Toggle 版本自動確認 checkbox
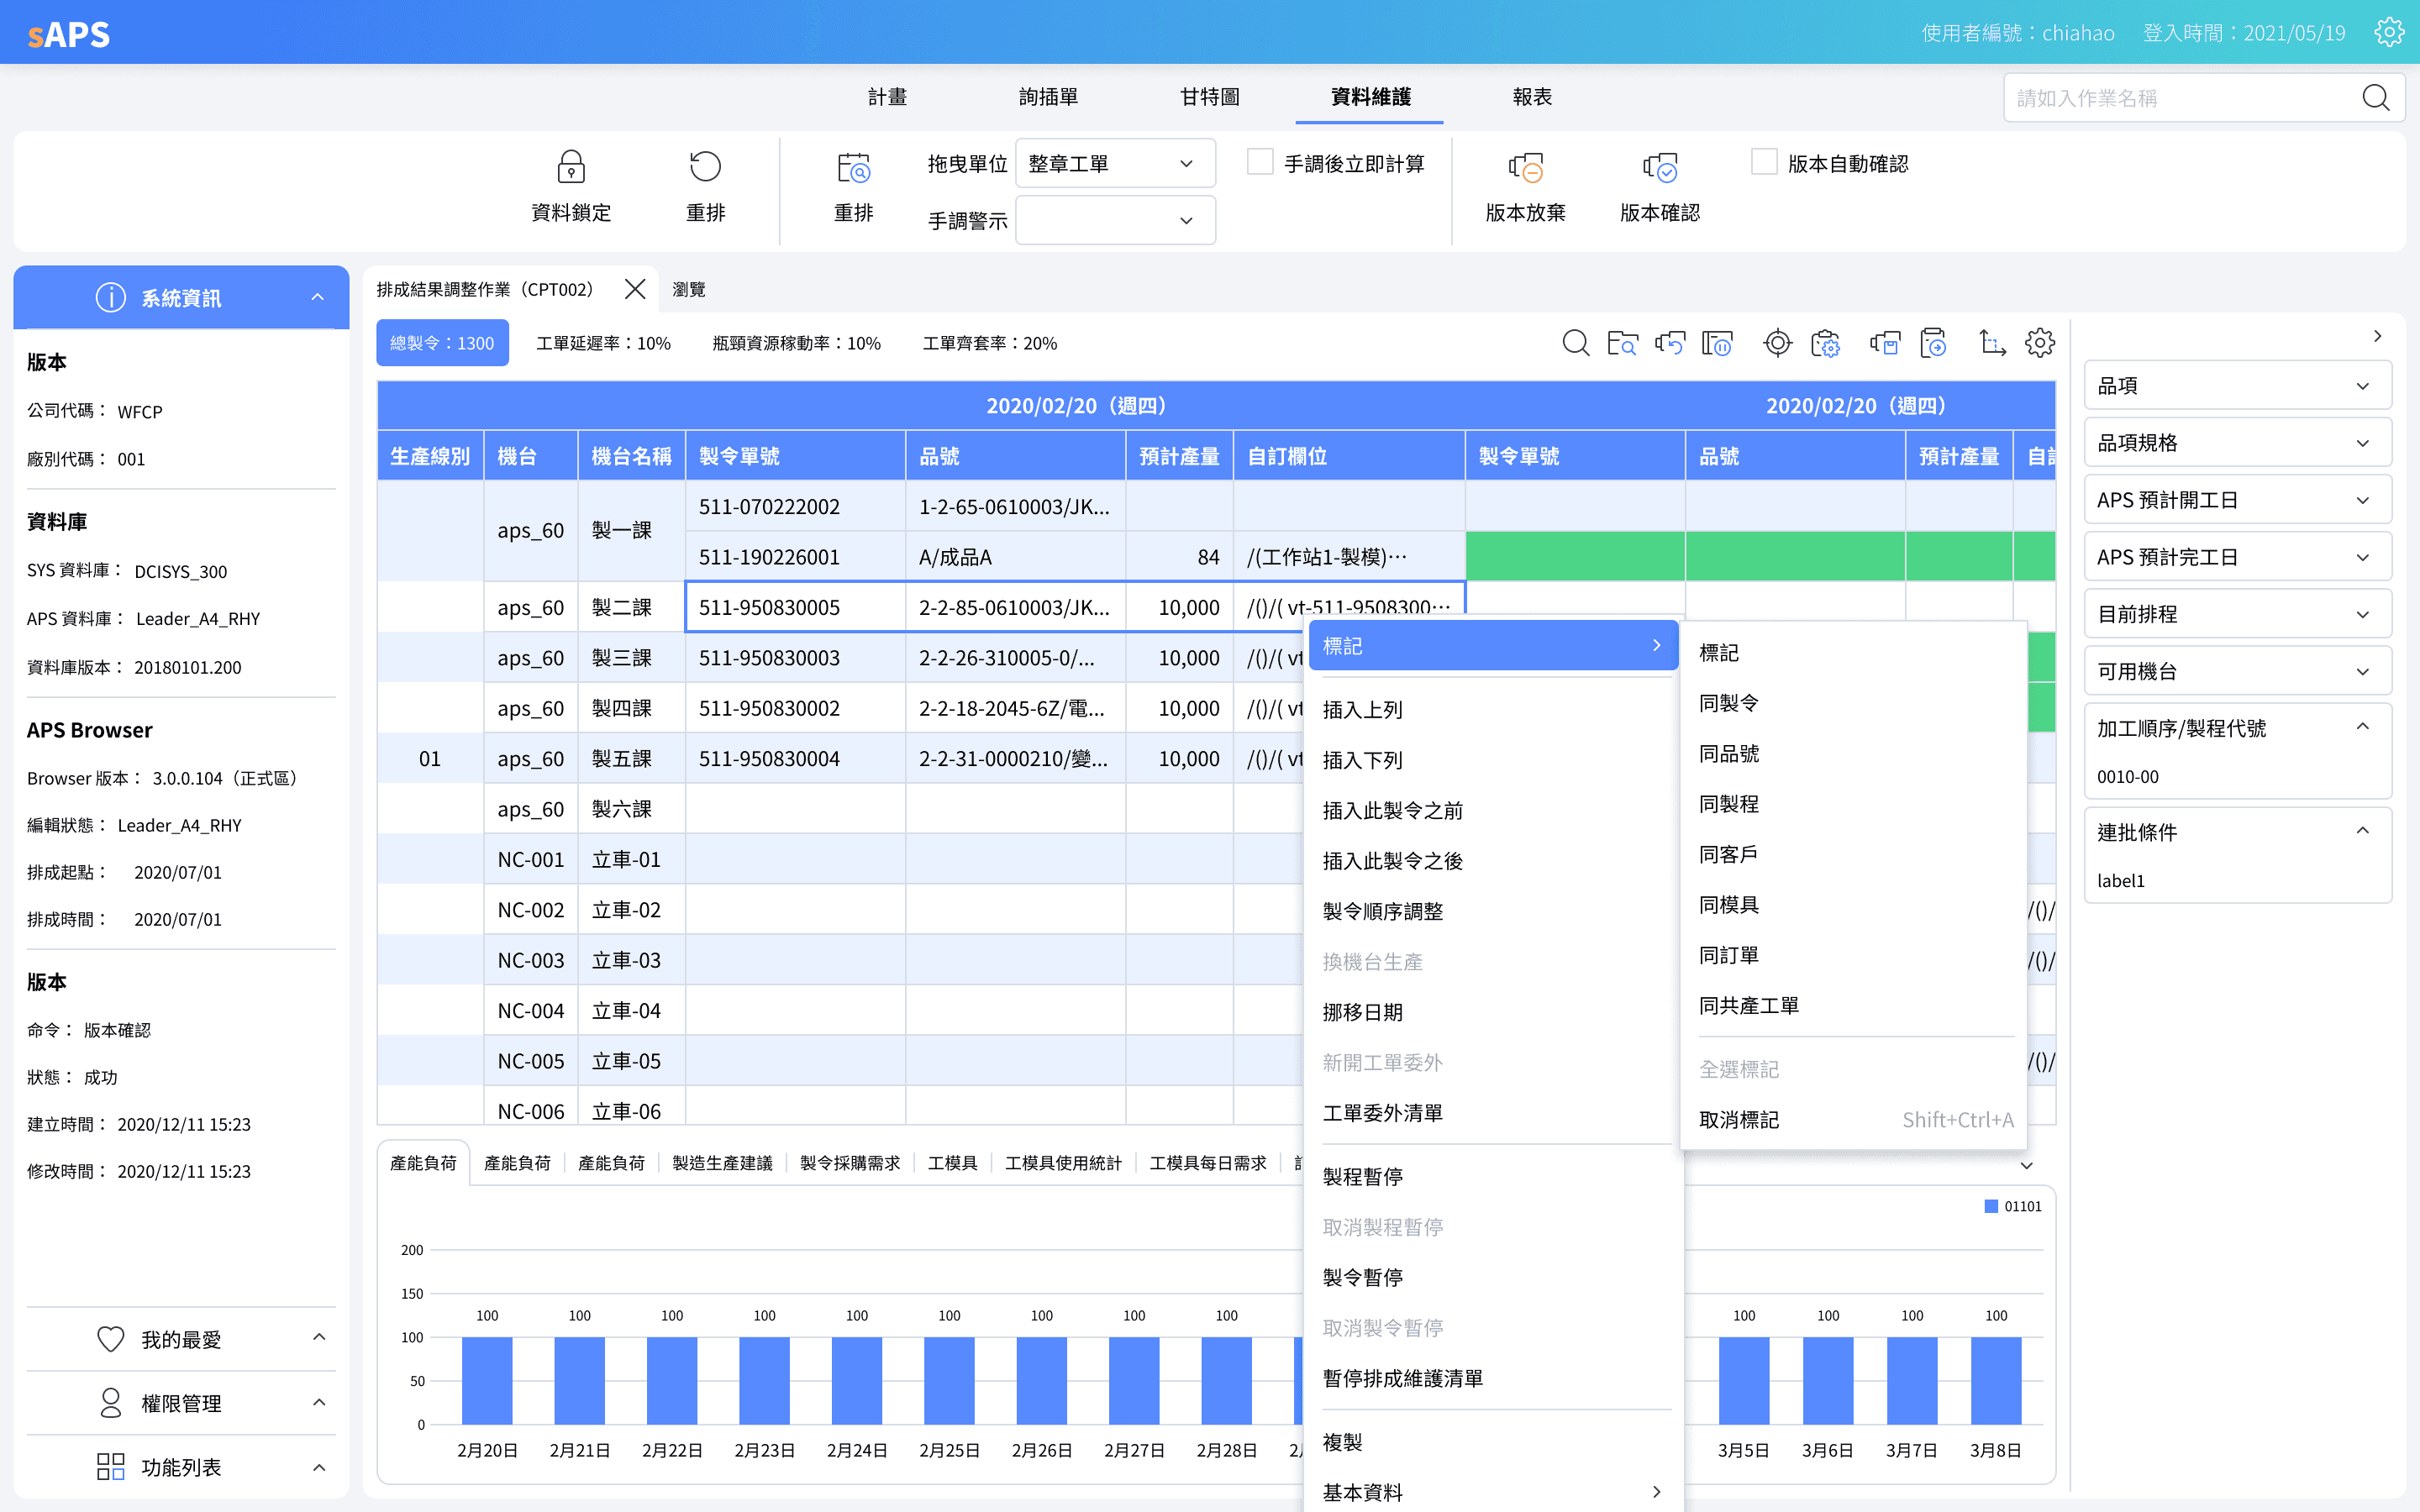 1764,162
